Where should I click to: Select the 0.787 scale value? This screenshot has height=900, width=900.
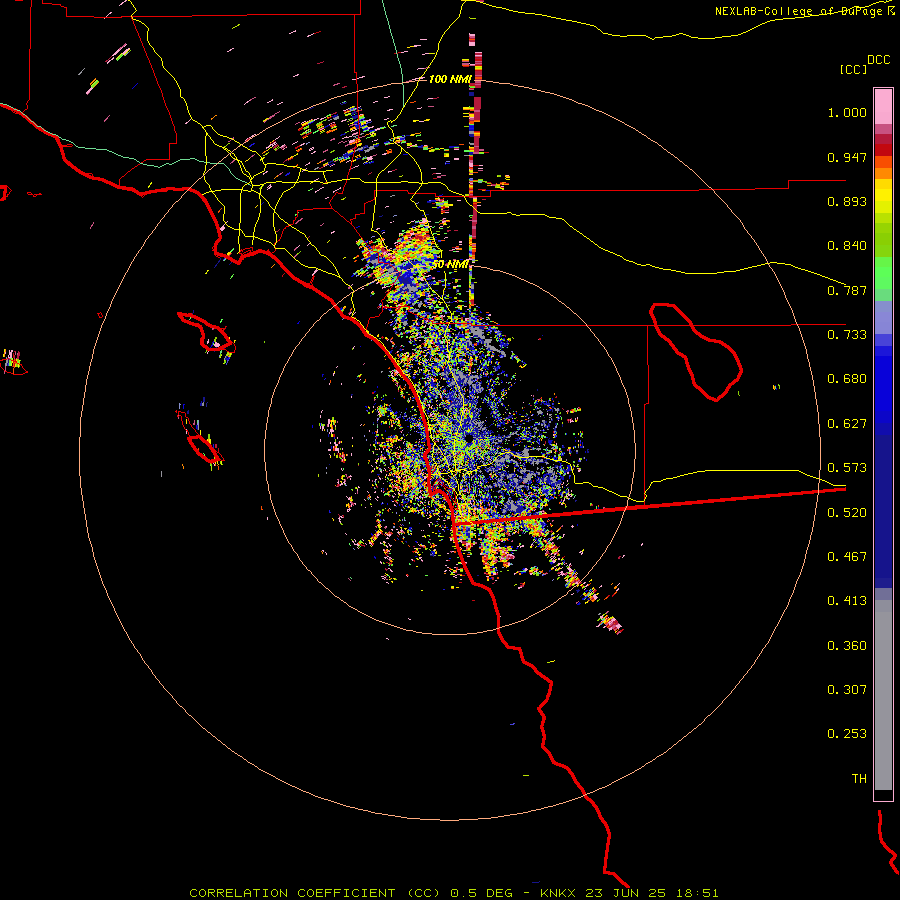pyautogui.click(x=847, y=290)
